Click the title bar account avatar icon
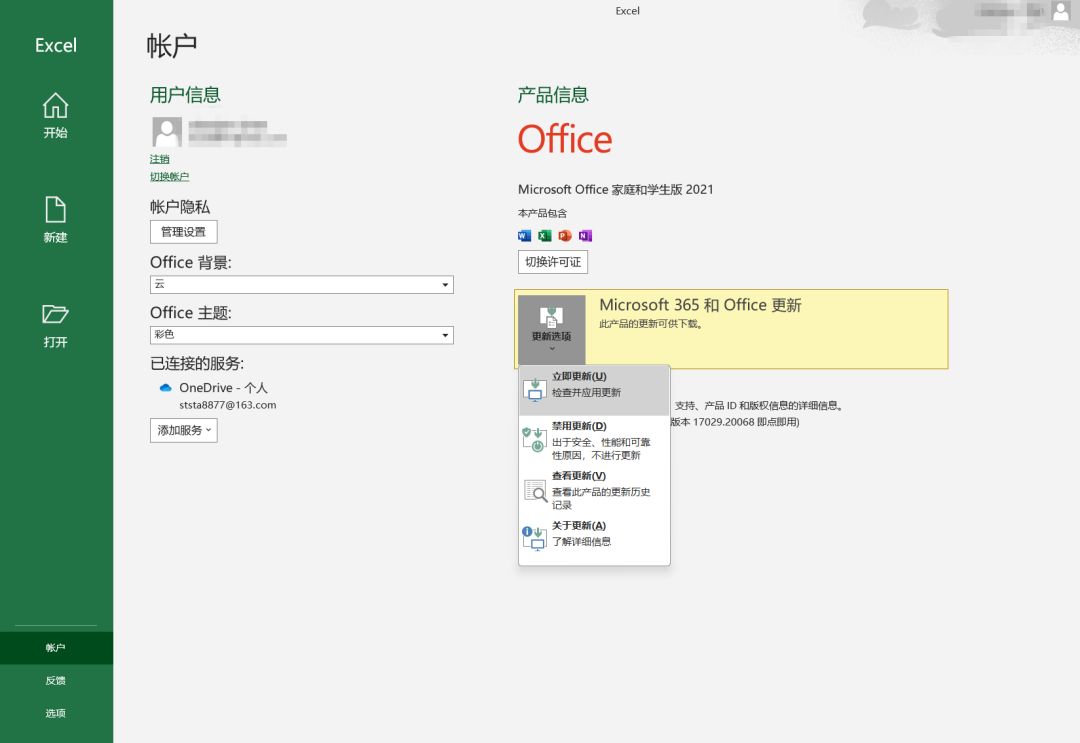Image resolution: width=1080 pixels, height=743 pixels. [1061, 10]
